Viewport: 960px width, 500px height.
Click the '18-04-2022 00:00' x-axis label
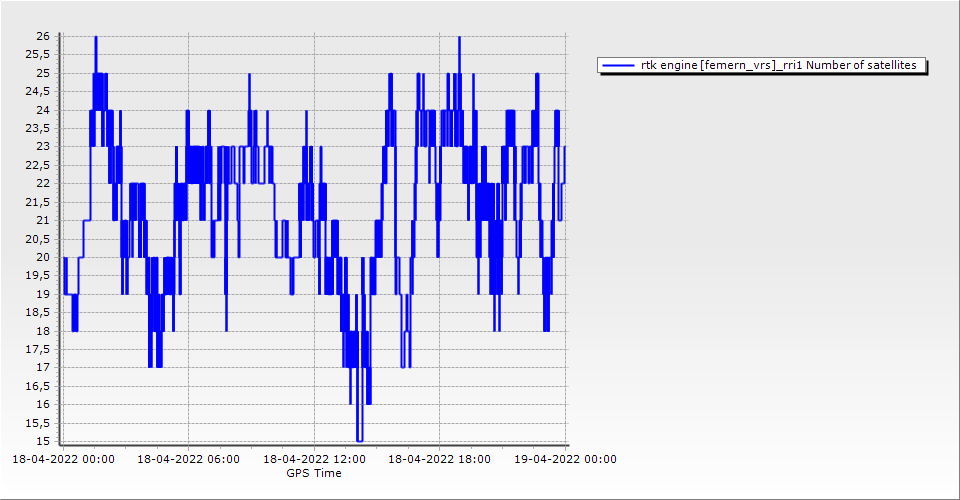click(x=62, y=460)
